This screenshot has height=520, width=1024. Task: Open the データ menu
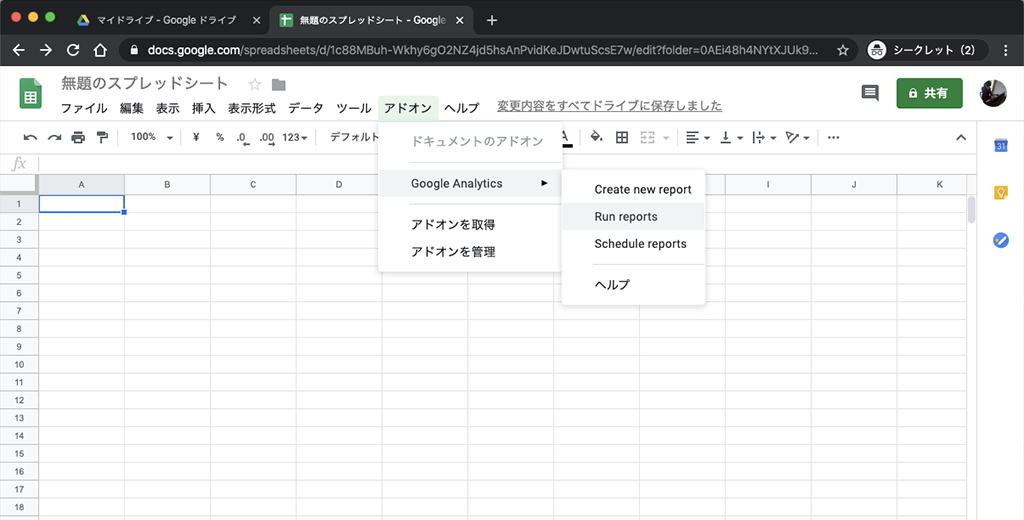pos(306,108)
